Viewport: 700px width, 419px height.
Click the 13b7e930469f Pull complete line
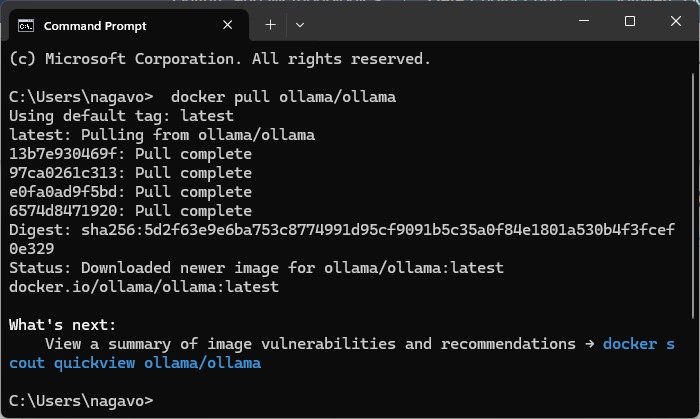click(130, 154)
